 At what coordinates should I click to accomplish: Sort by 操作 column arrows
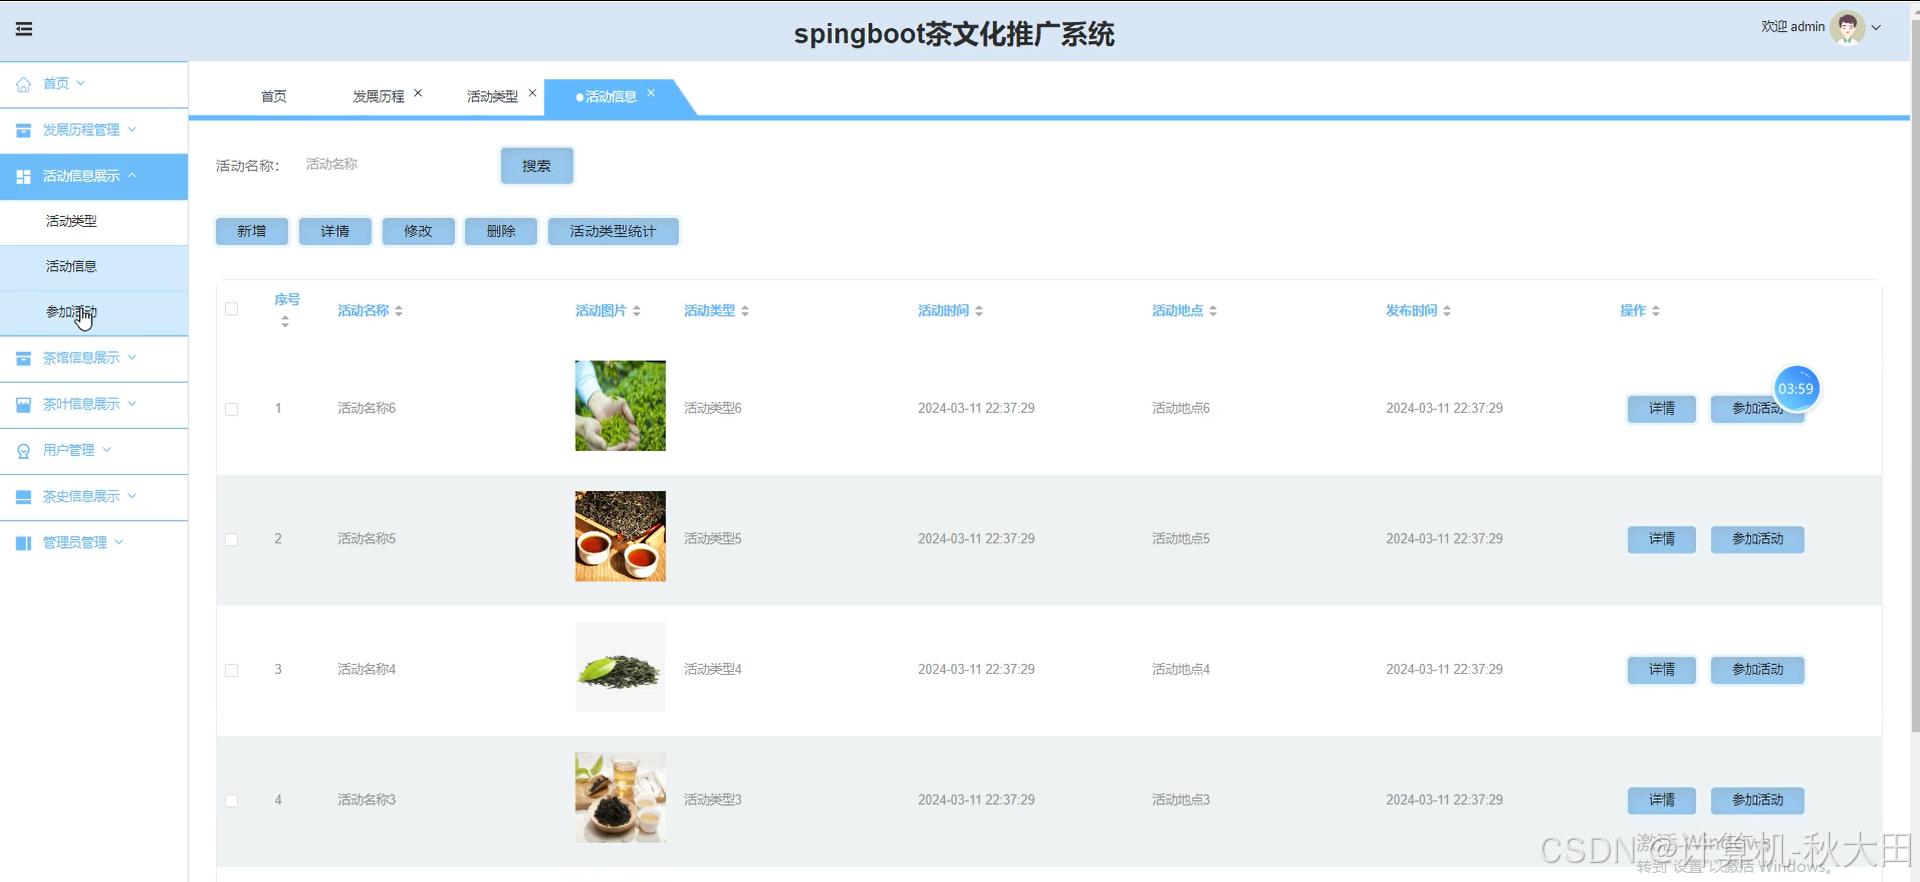click(x=1656, y=311)
